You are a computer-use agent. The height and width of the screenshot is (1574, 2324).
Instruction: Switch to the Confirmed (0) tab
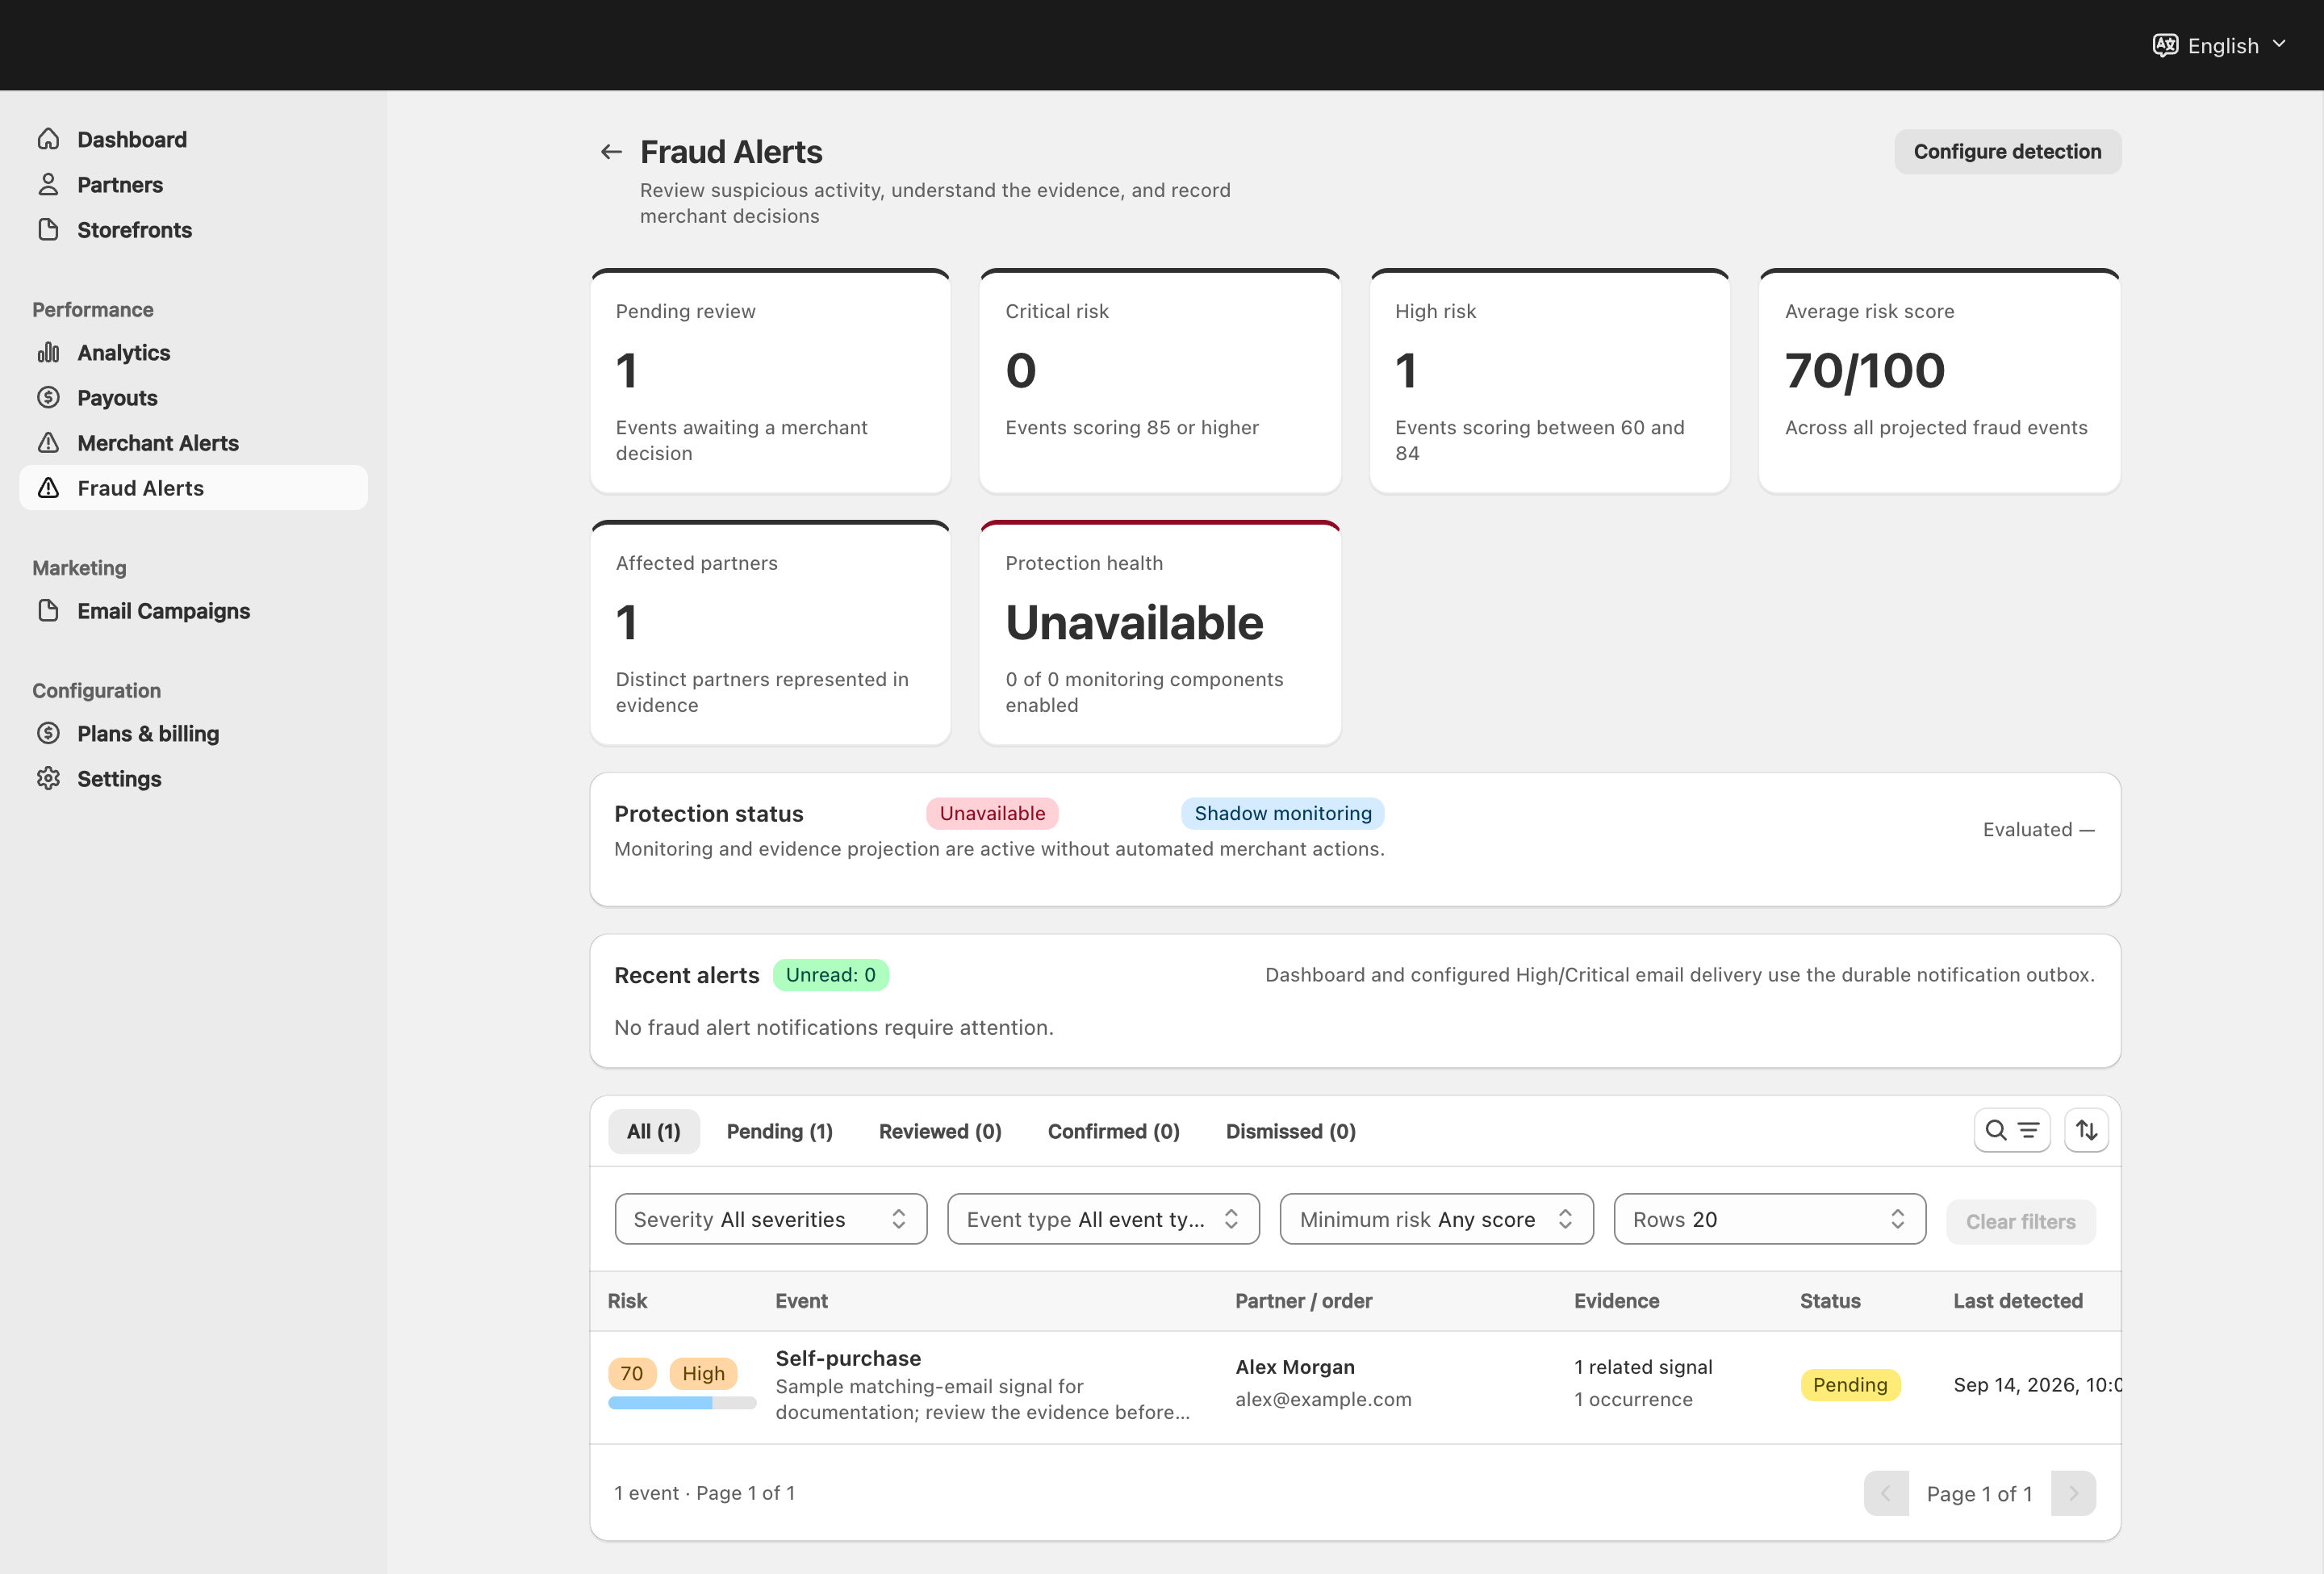tap(1114, 1131)
